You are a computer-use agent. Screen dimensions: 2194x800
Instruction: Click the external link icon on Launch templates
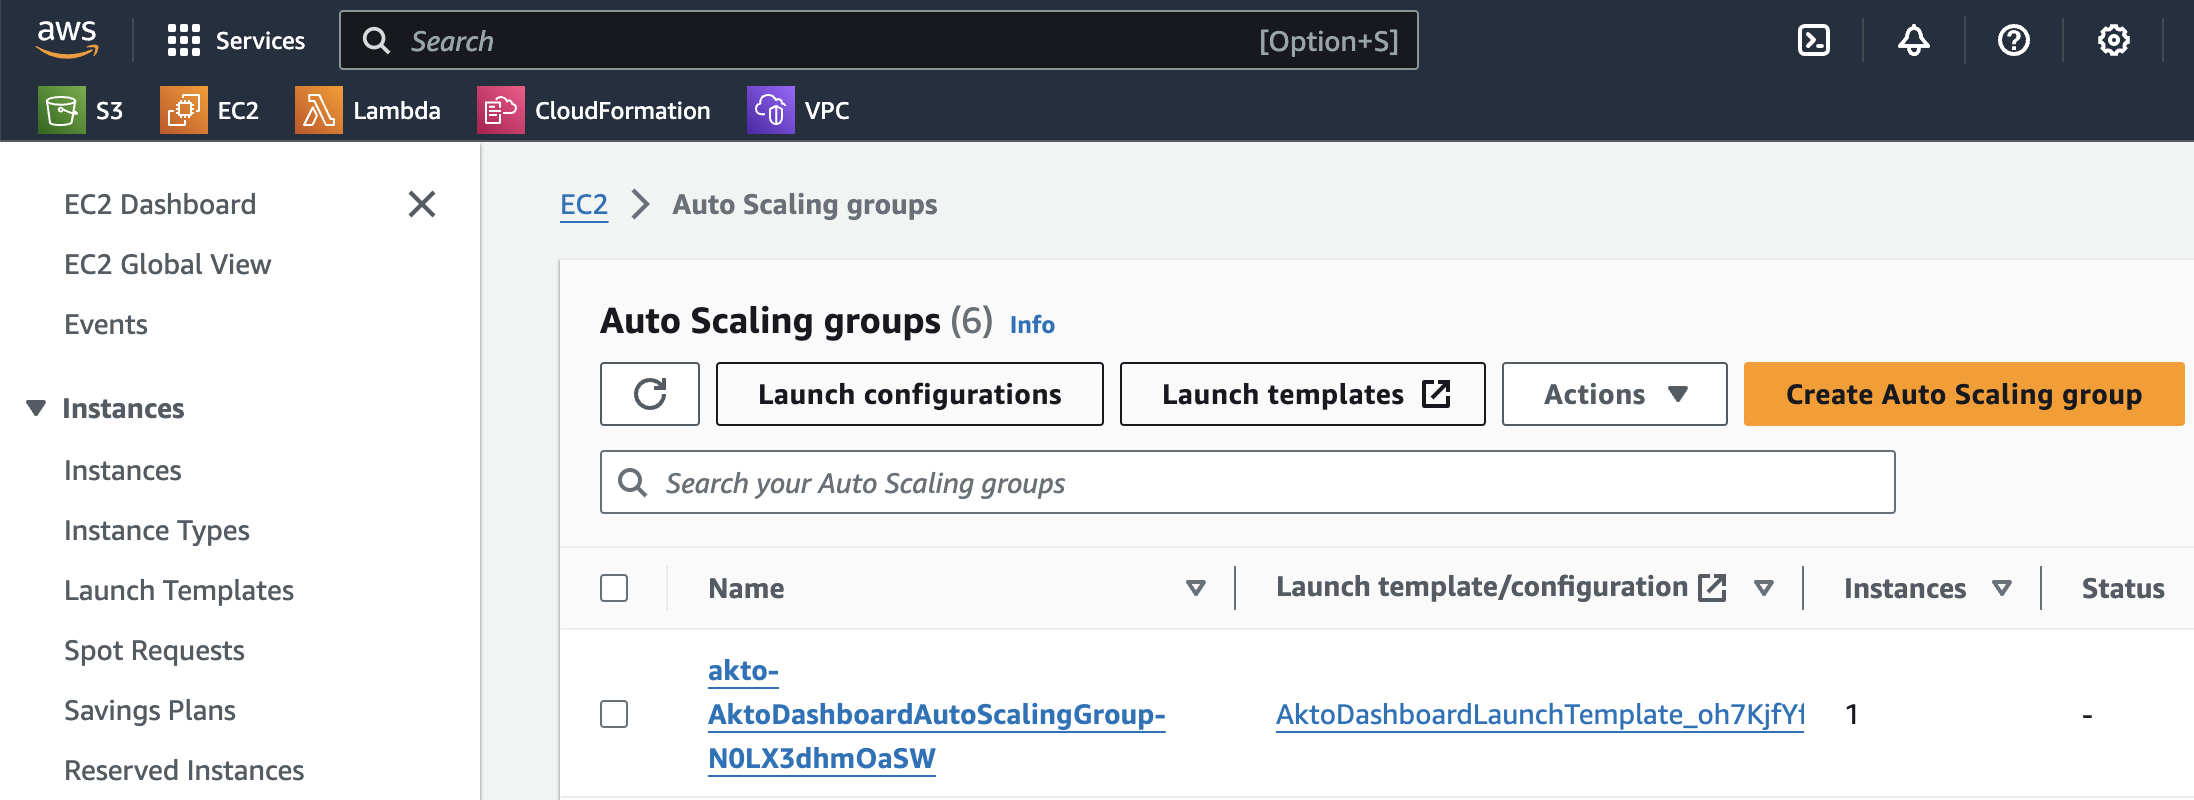[x=1436, y=394]
